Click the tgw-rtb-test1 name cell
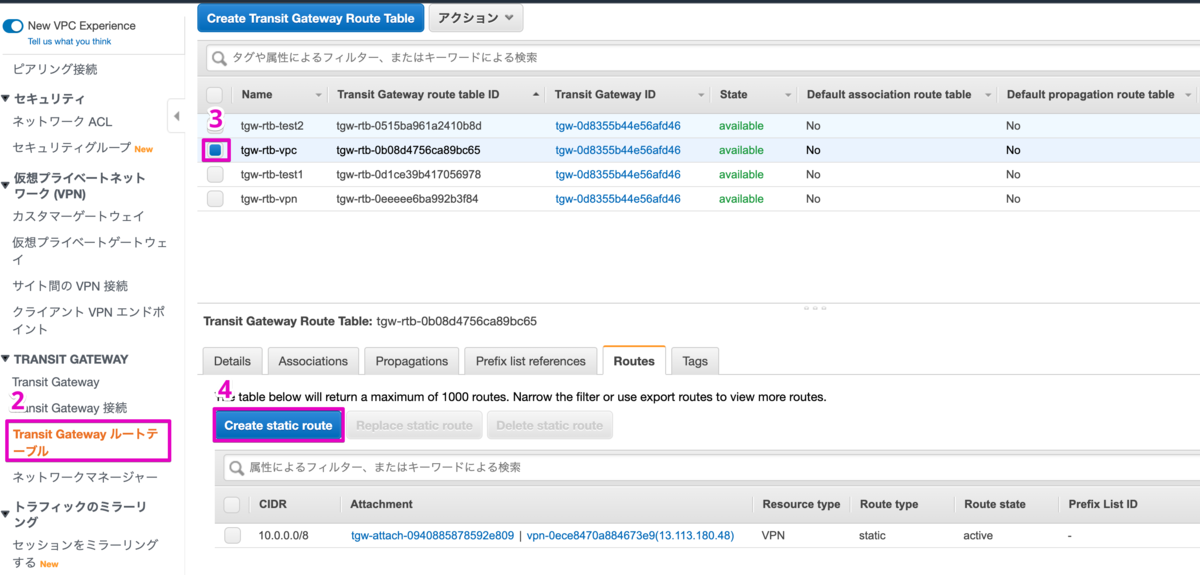Screen dimensions: 1200x575 pos(272,174)
